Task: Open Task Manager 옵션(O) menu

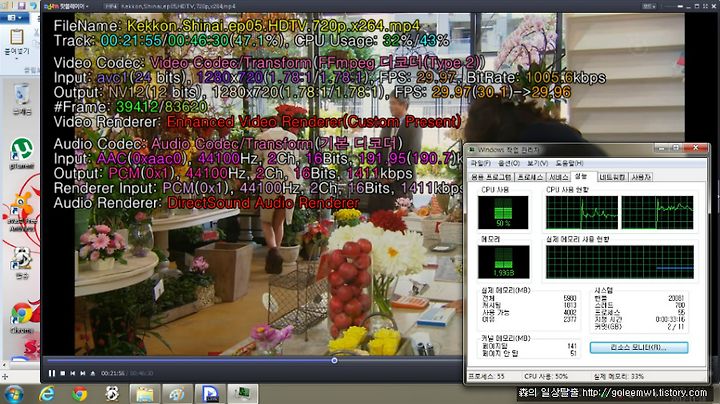Action: [509, 163]
